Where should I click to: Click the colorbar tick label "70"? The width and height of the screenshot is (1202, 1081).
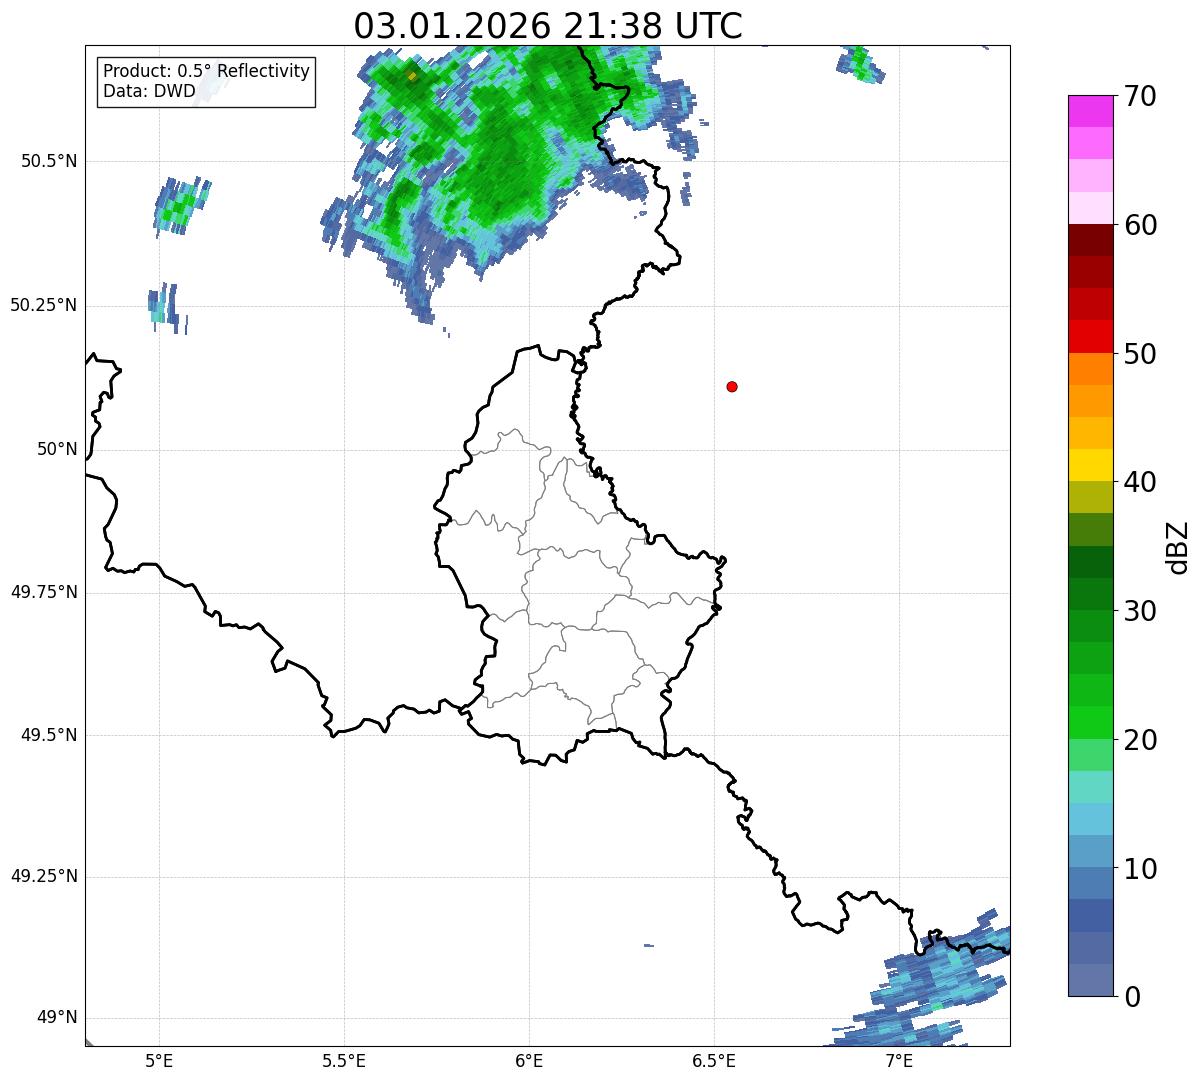pyautogui.click(x=1140, y=96)
